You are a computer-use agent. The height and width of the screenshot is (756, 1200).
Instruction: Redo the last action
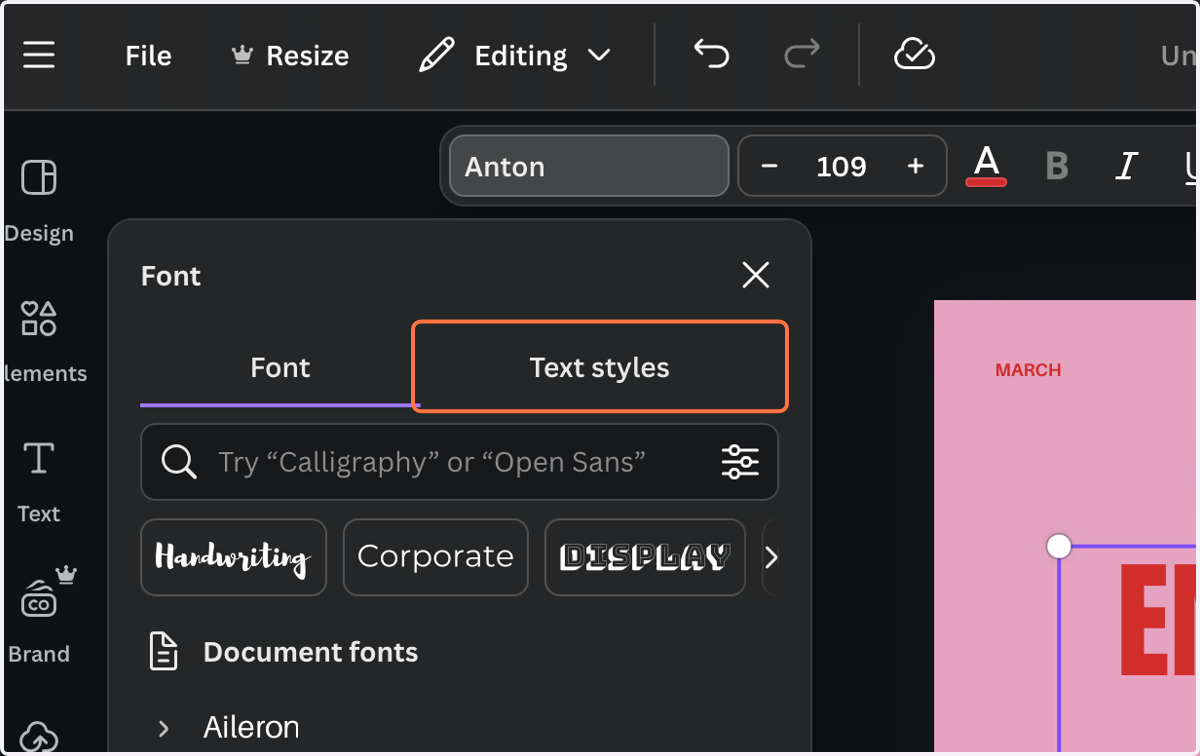(801, 55)
